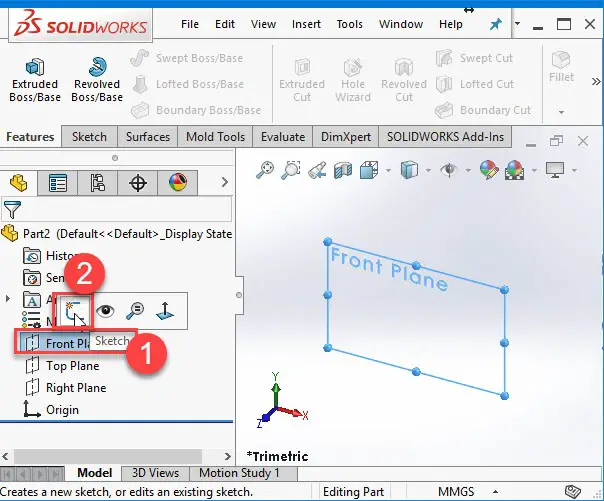Switch to the Motion Study 1 tab

(239, 473)
